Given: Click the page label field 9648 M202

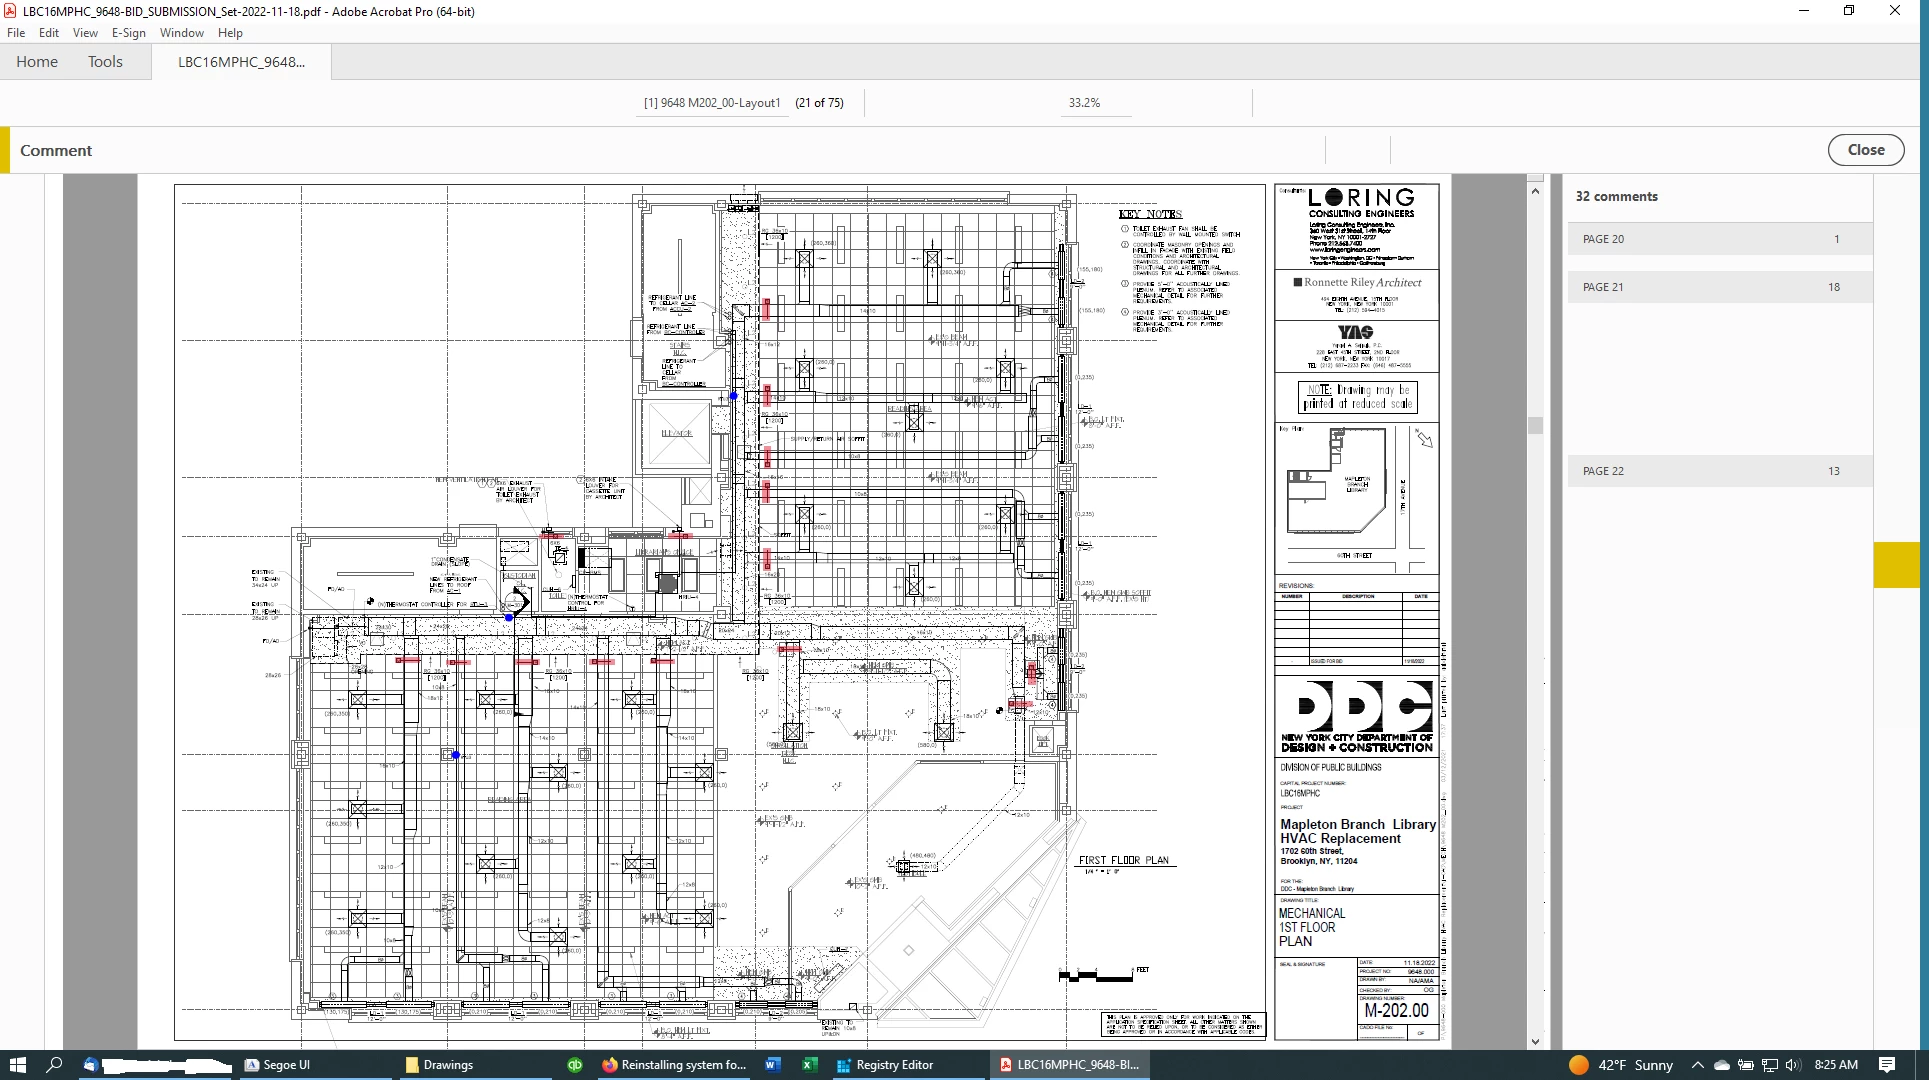Looking at the screenshot, I should point(711,103).
